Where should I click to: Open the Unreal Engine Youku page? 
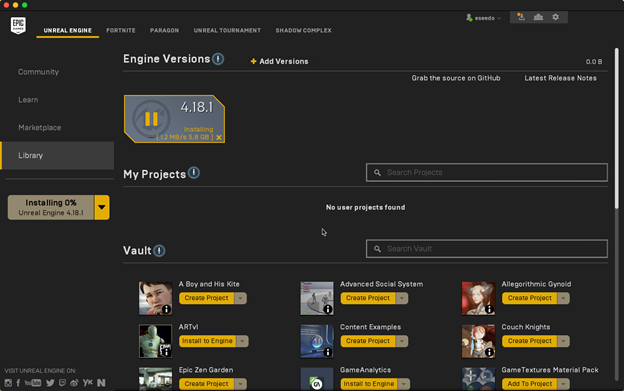click(x=88, y=383)
